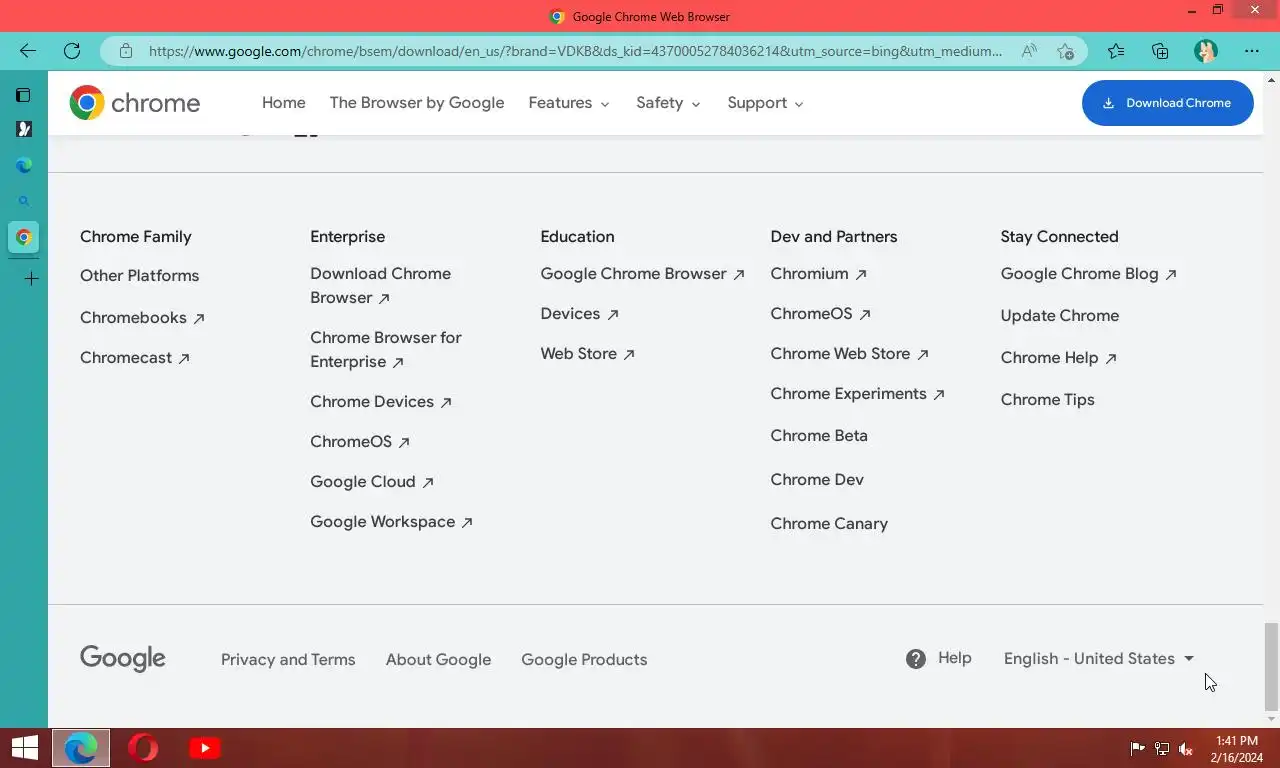
Task: Open tab actions icon in sidebar
Action: pos(23,95)
